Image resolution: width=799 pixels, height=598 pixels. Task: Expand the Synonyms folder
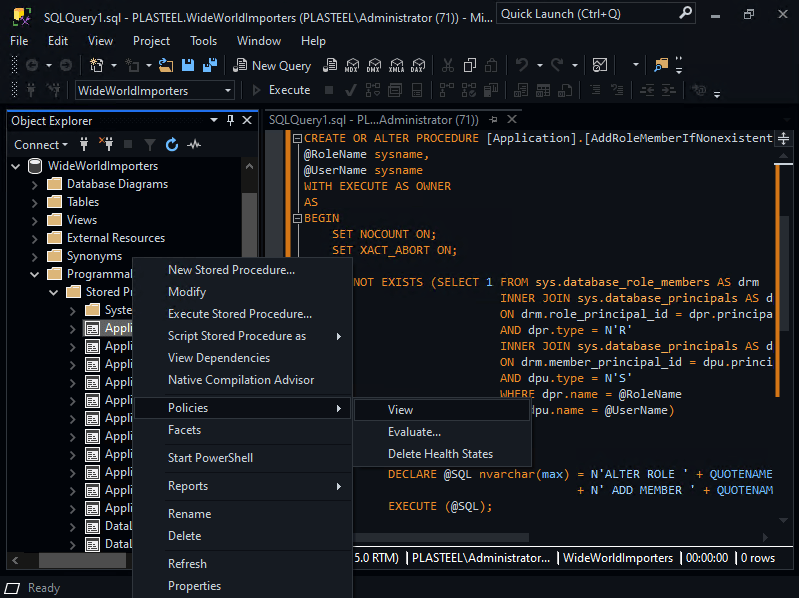[x=35, y=256]
